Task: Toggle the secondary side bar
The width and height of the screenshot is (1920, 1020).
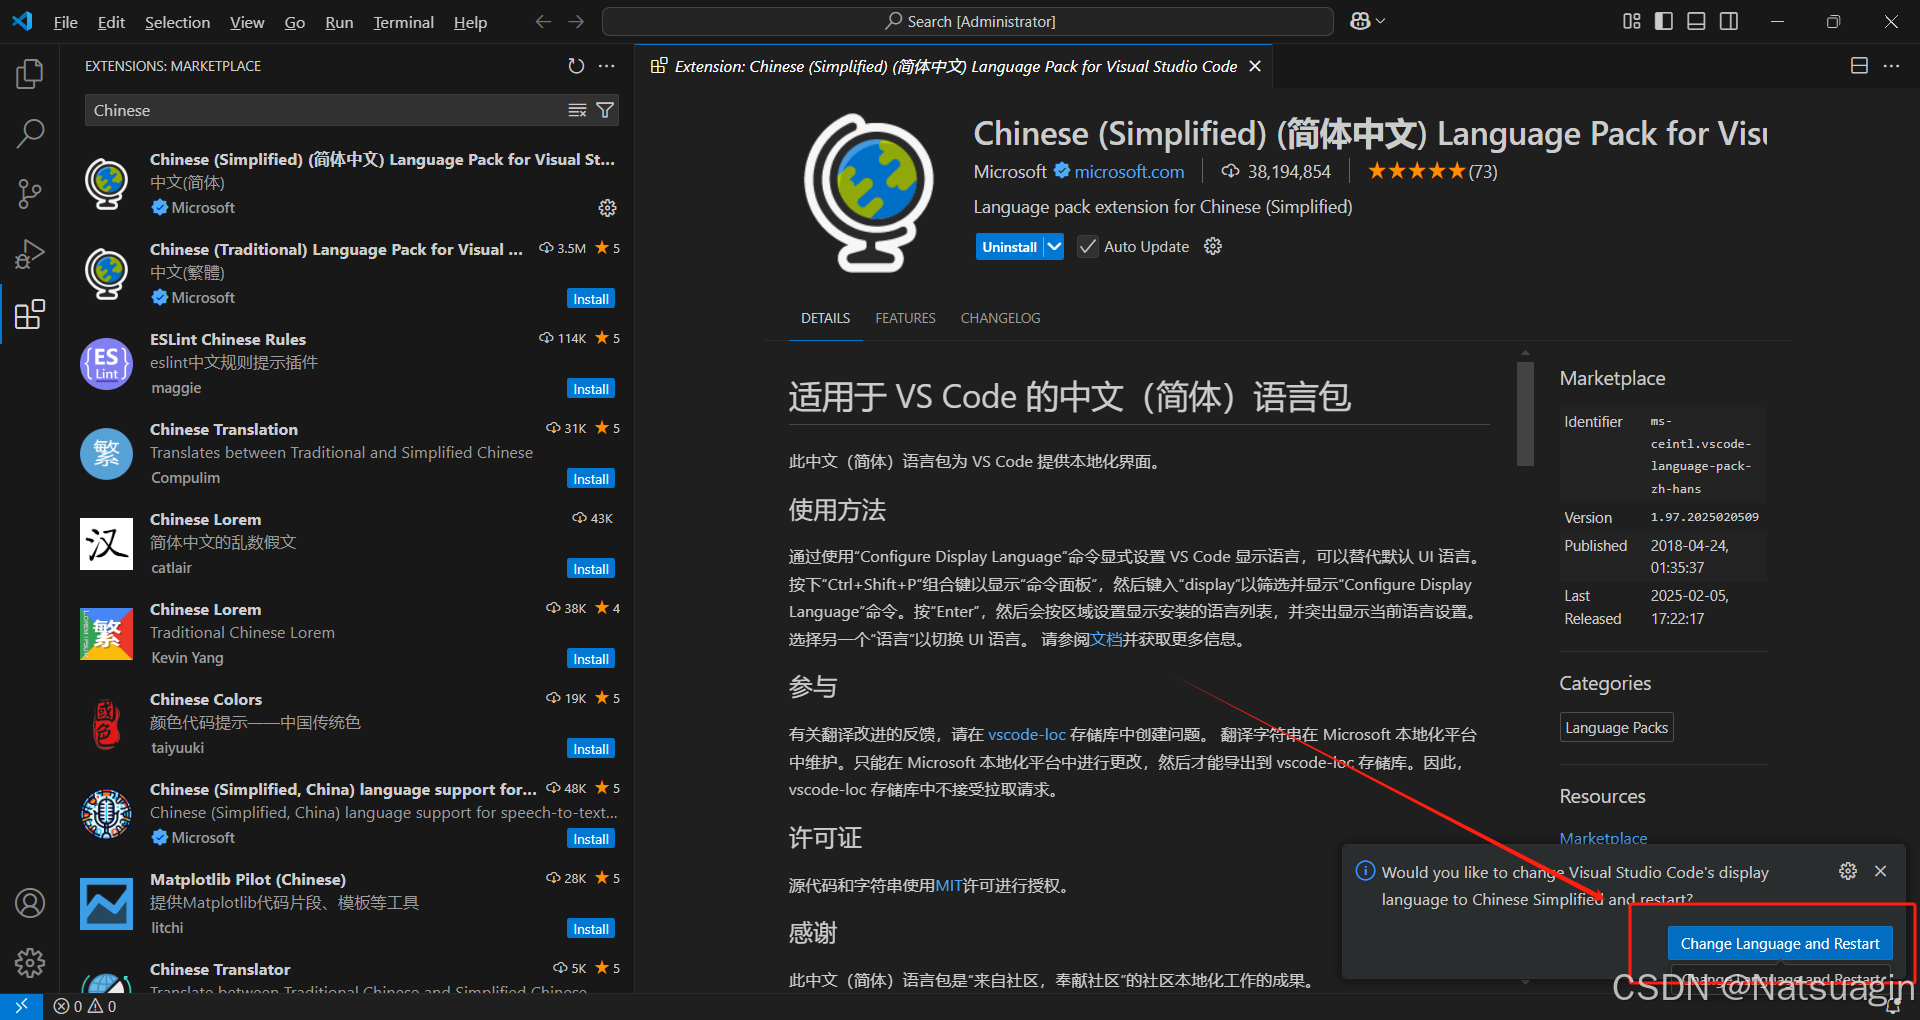Action: [x=1729, y=21]
